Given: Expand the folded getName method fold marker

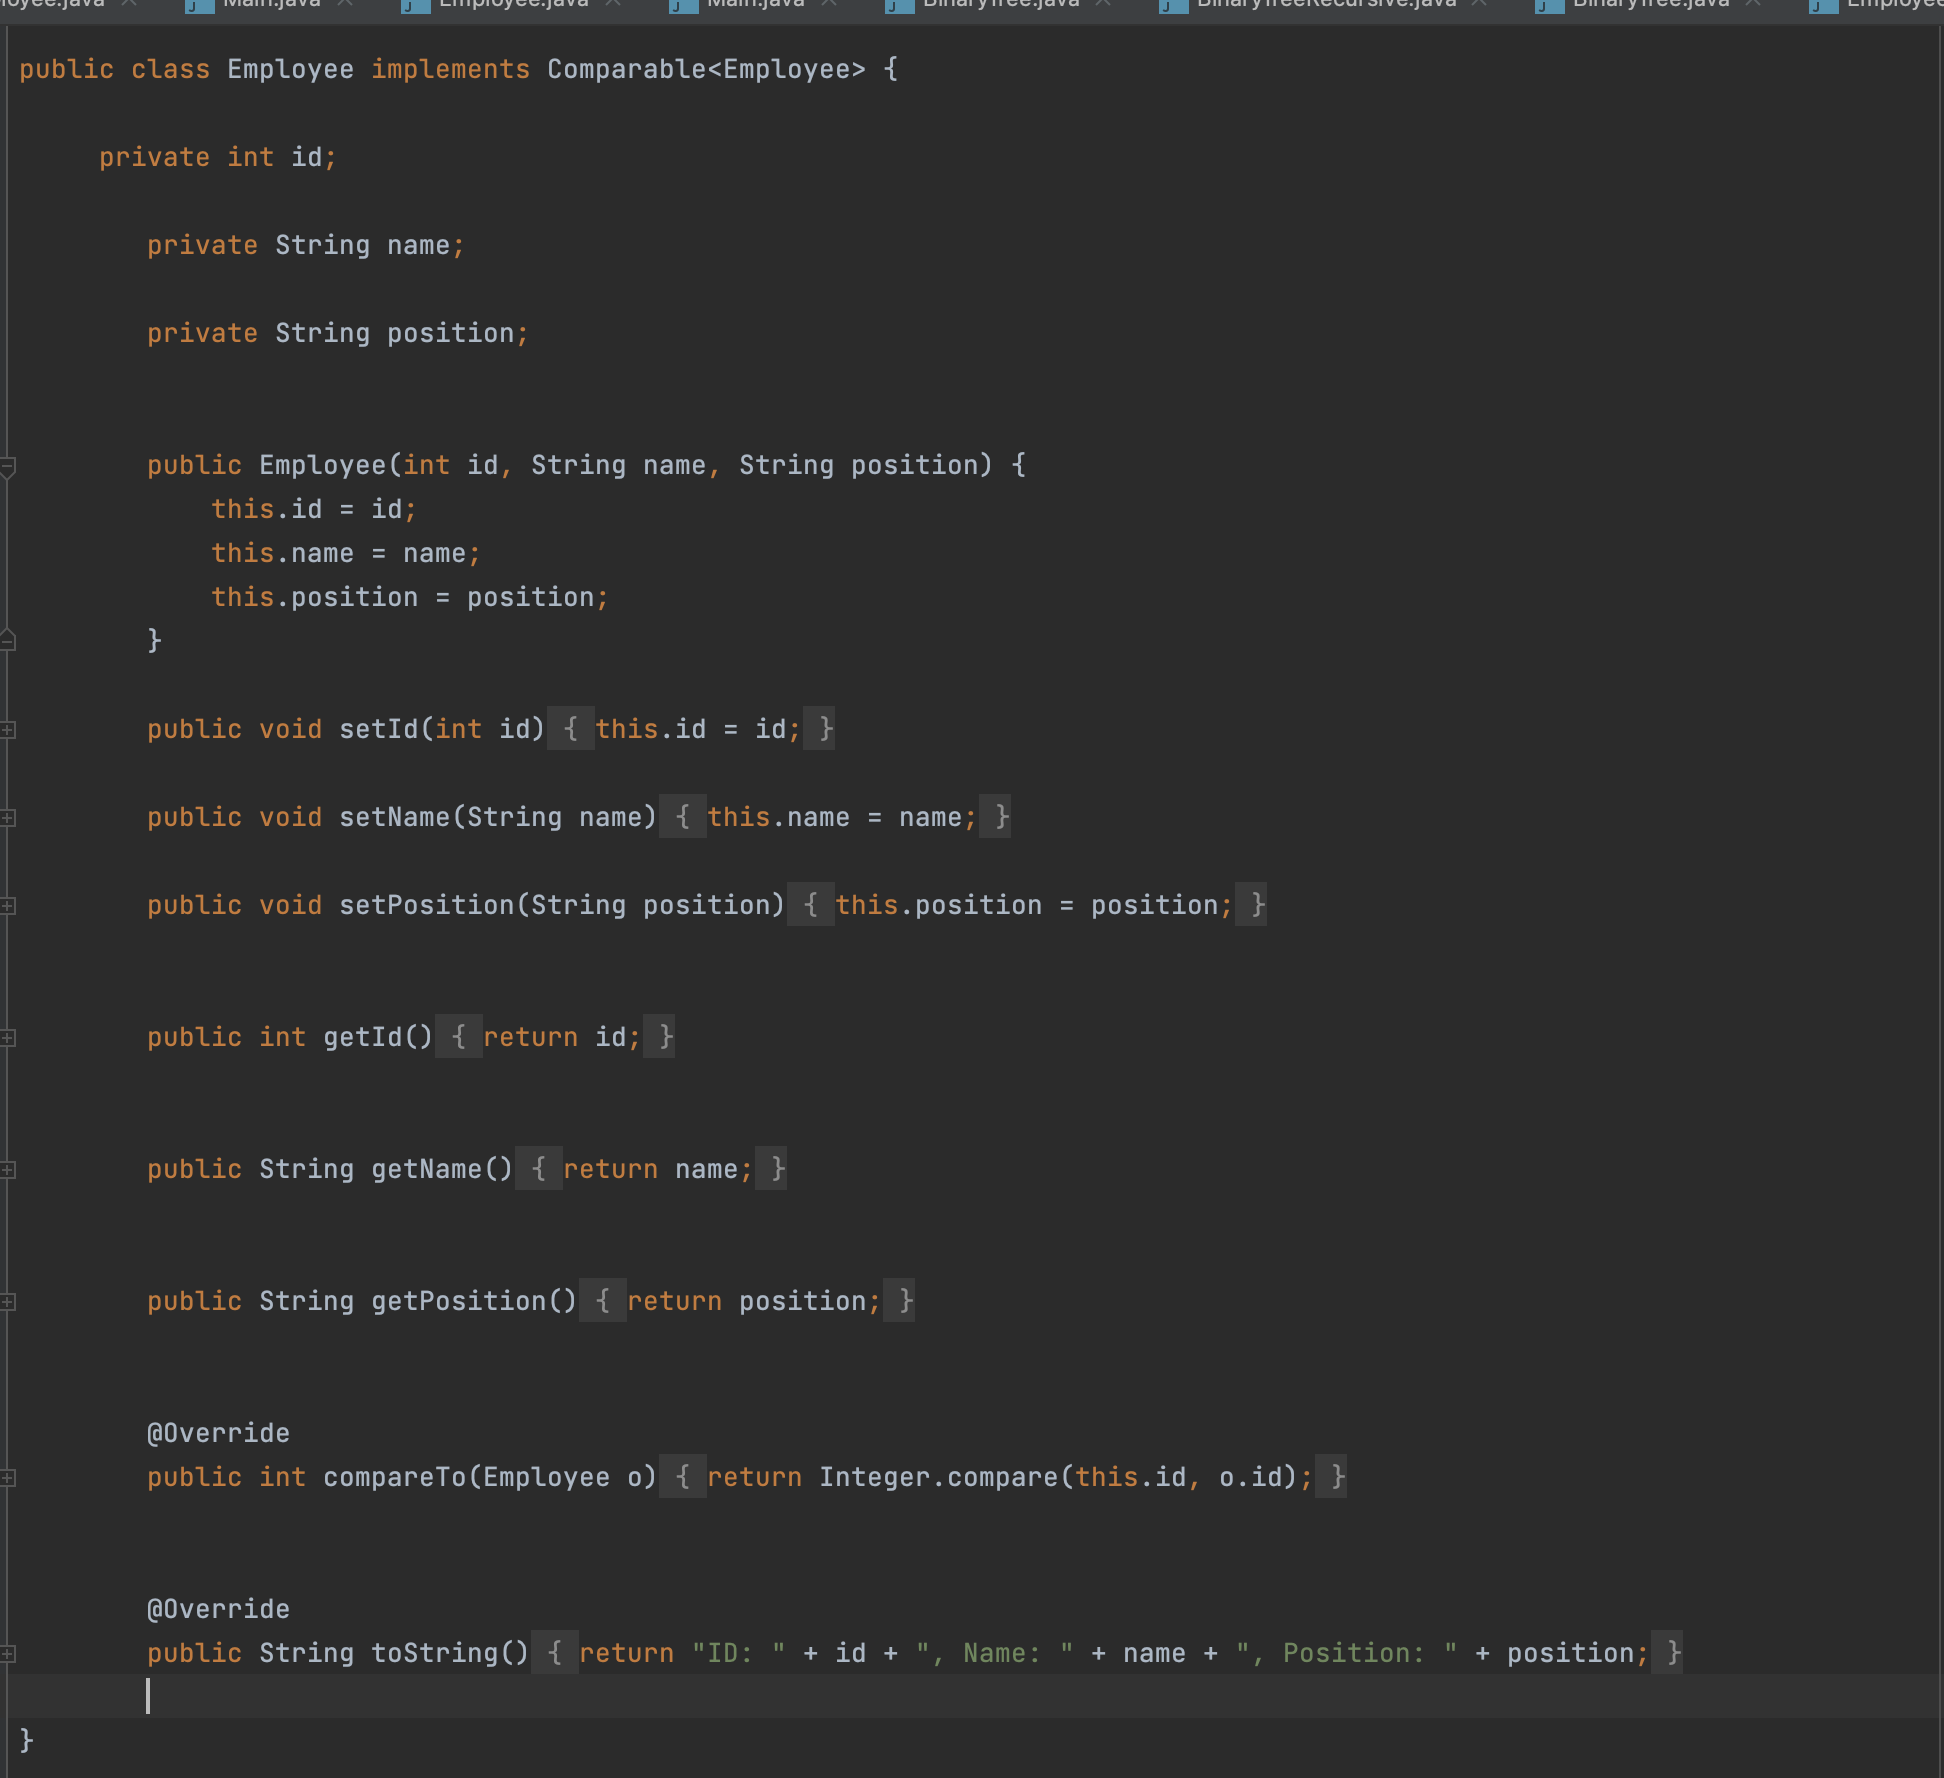Looking at the screenshot, I should [8, 1169].
